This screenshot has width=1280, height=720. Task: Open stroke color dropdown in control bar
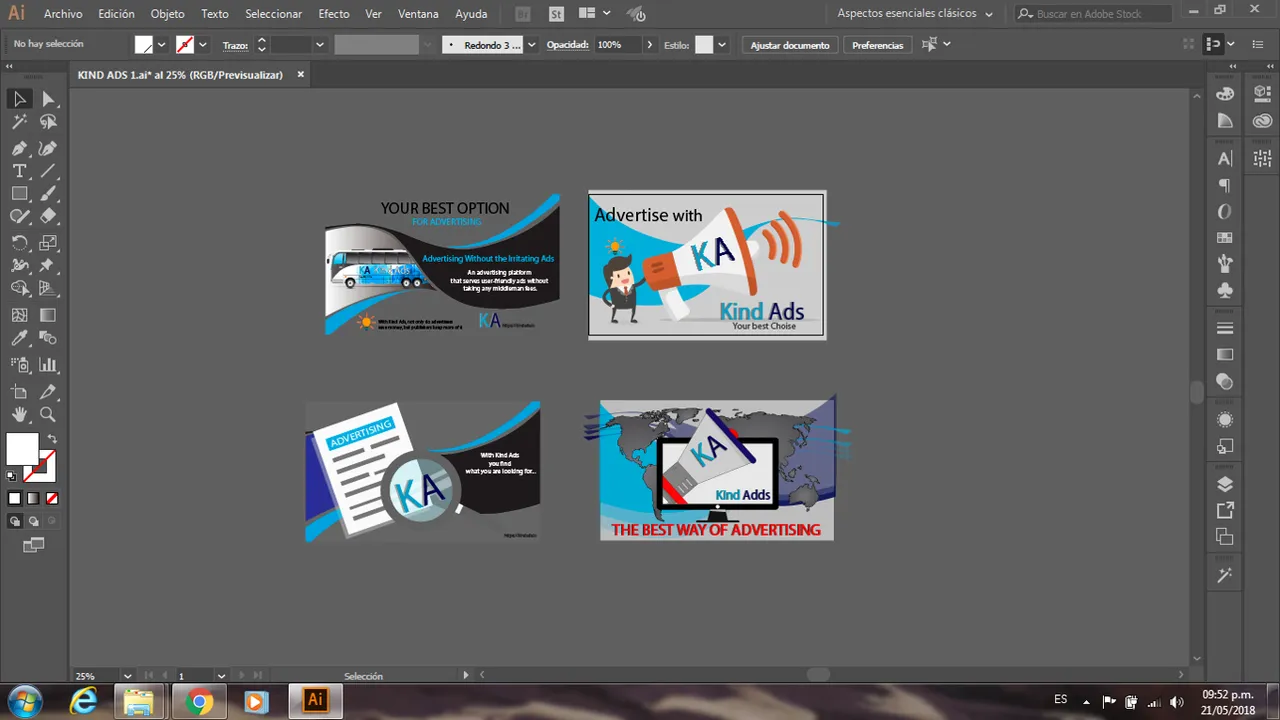[203, 45]
